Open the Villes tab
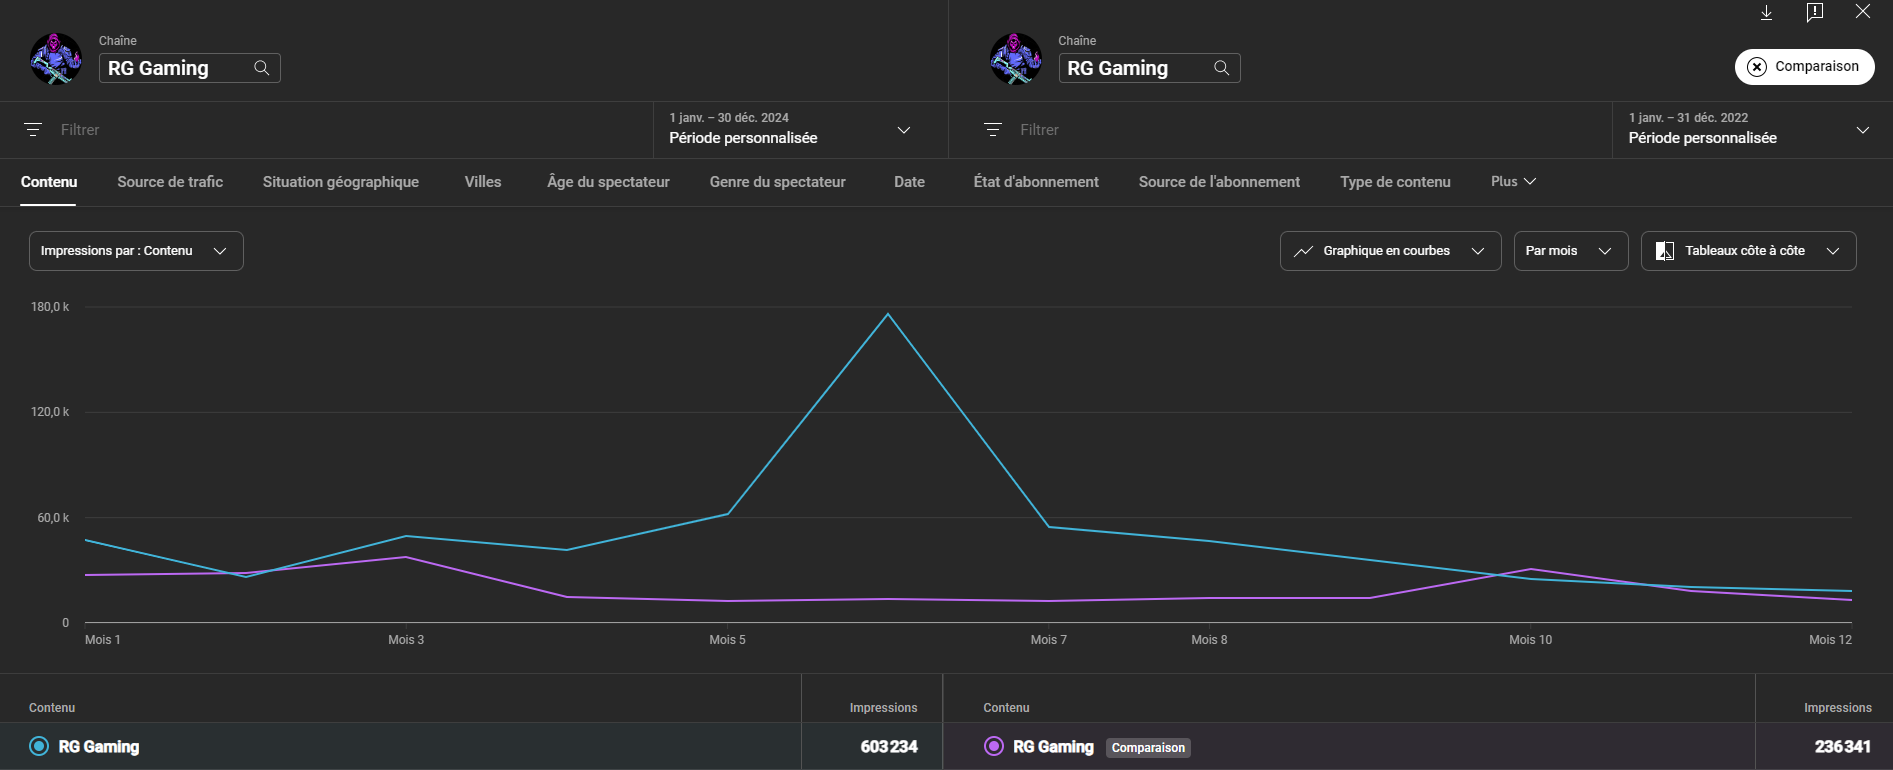 [483, 182]
